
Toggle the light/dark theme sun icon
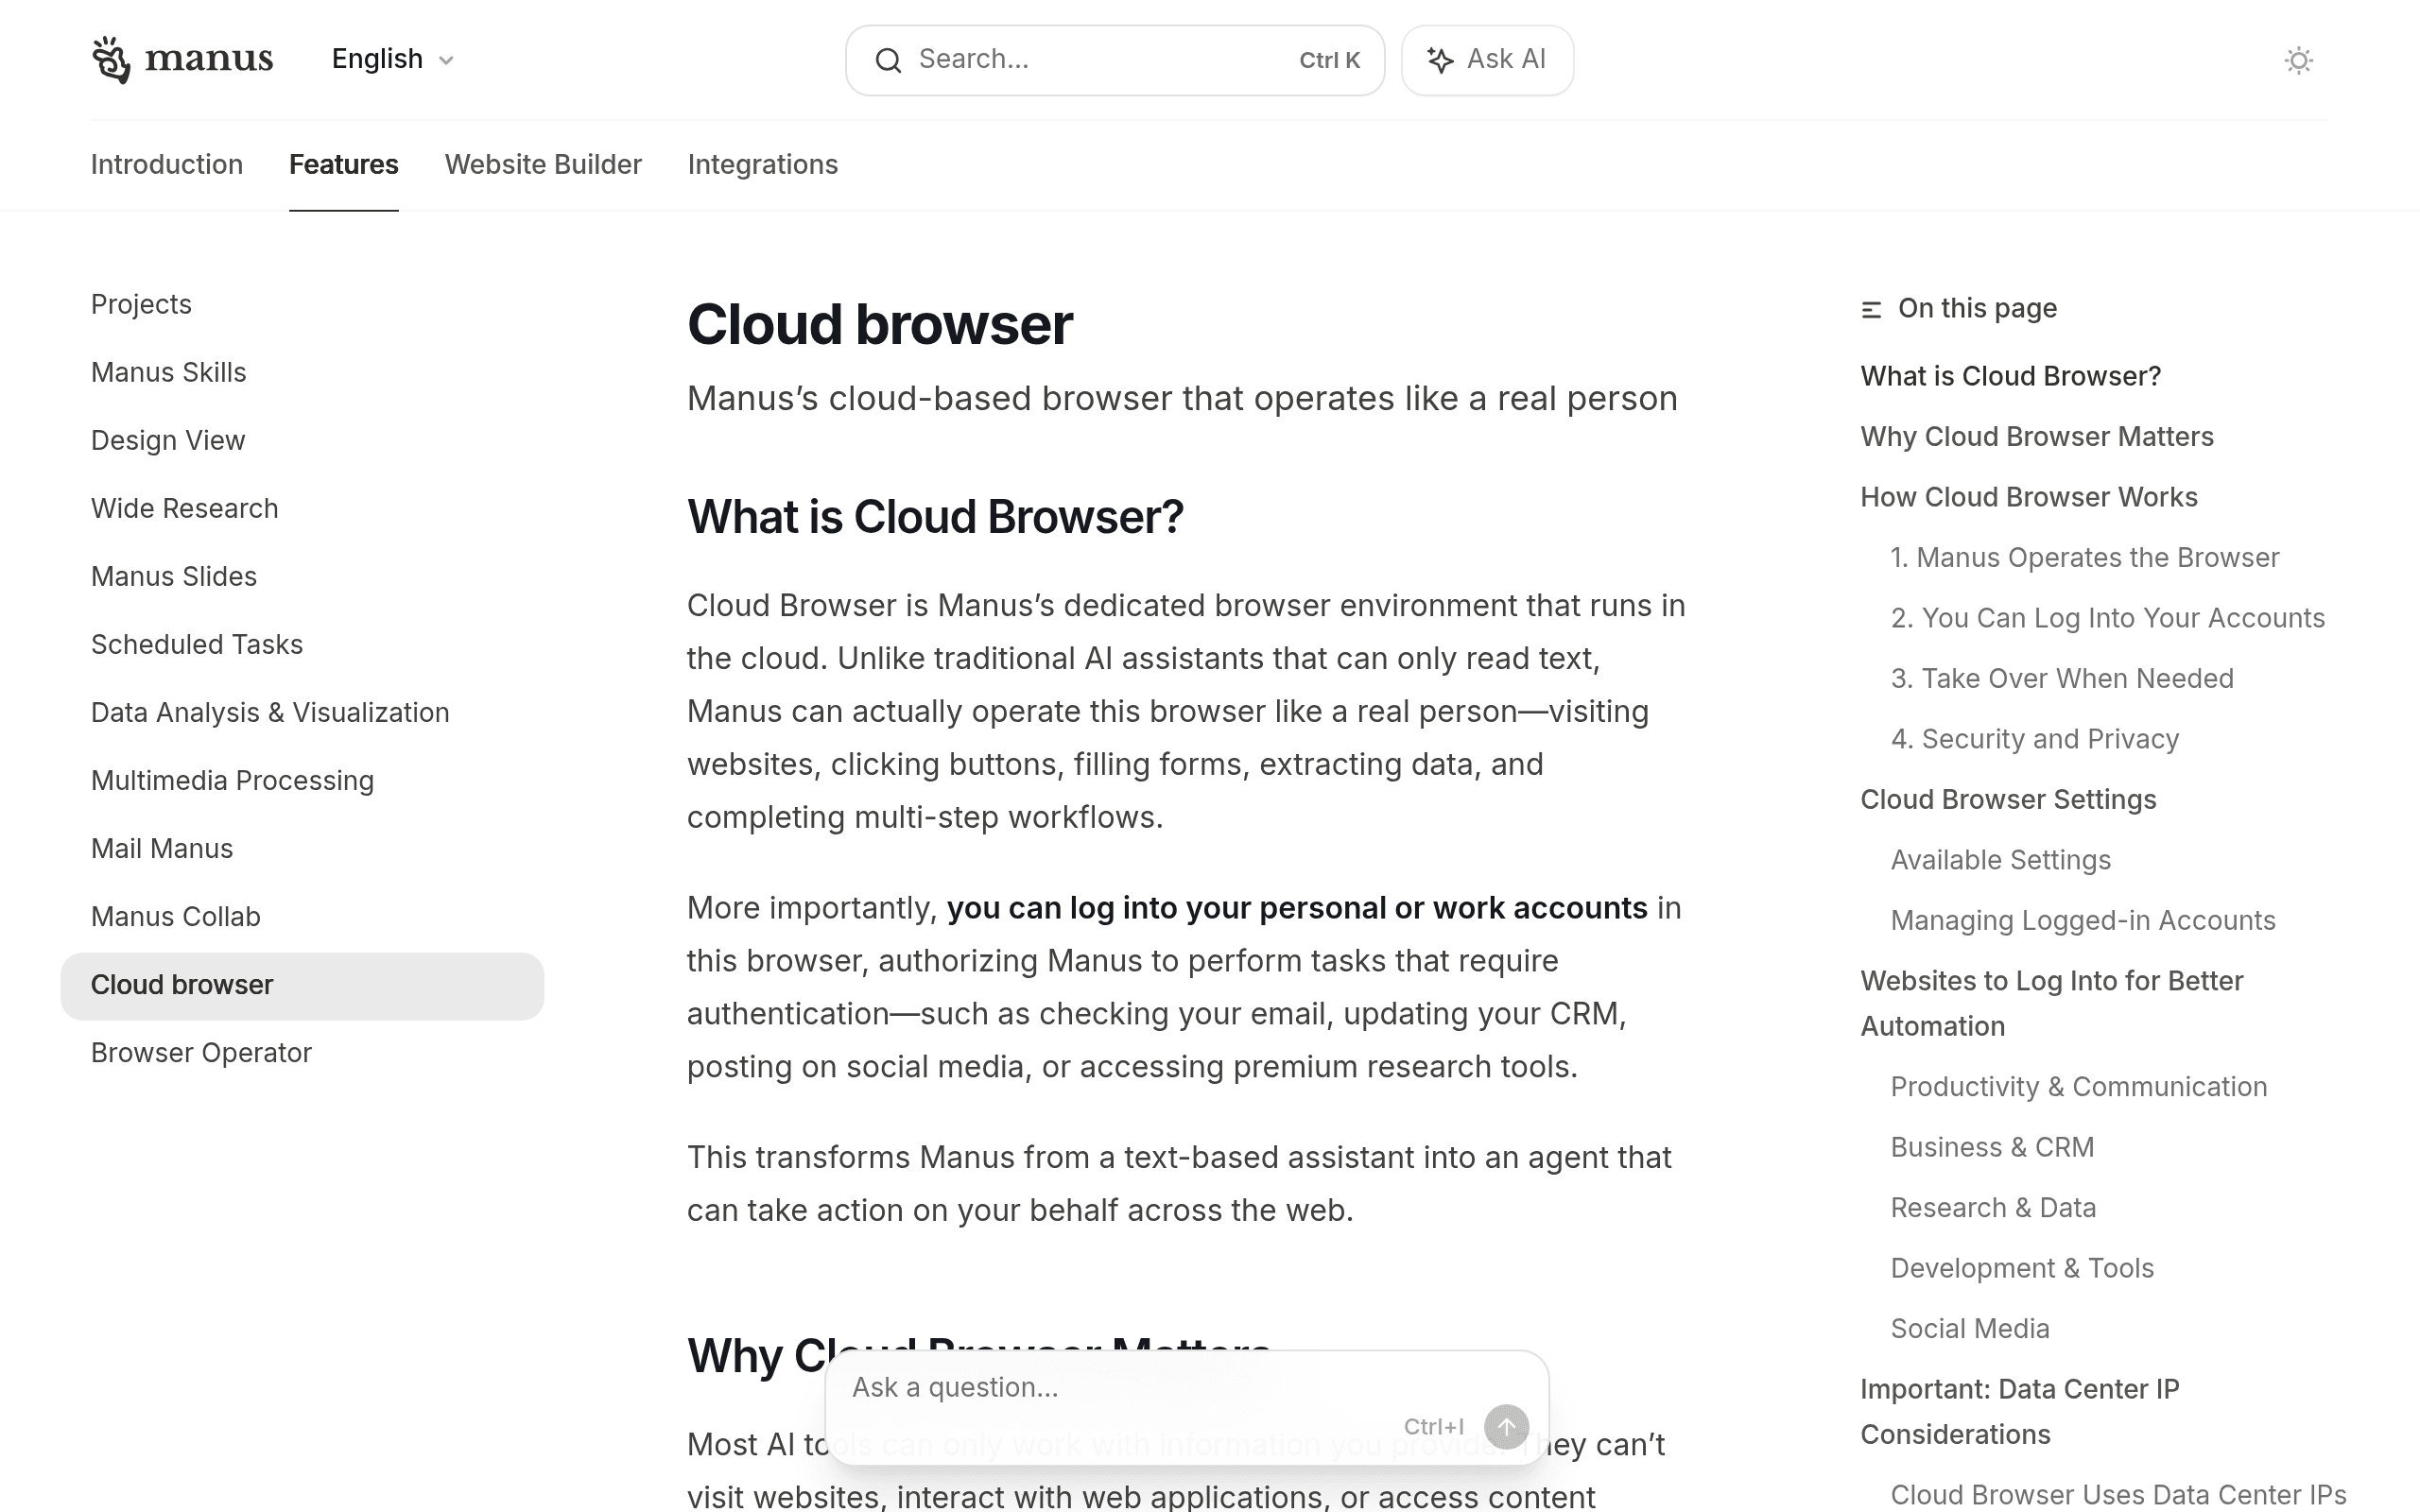pyautogui.click(x=2298, y=60)
